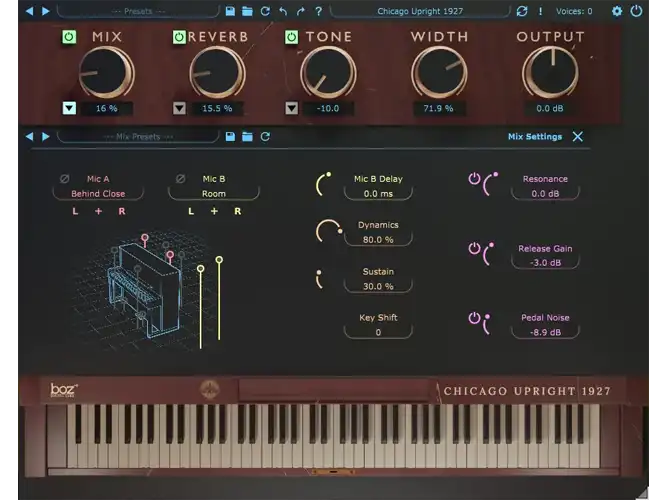This screenshot has width=667, height=500.
Task: Click Mic B plus button
Action: (x=214, y=211)
